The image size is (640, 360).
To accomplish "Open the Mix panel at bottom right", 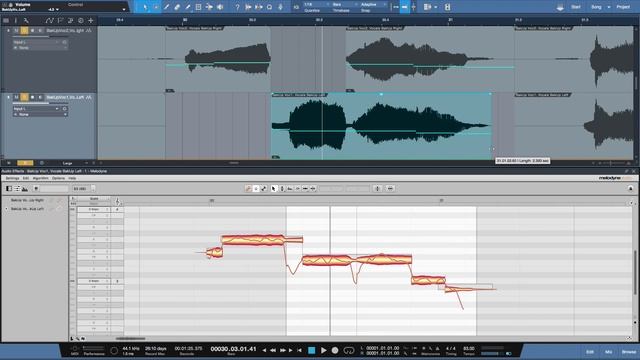I will coord(609,352).
